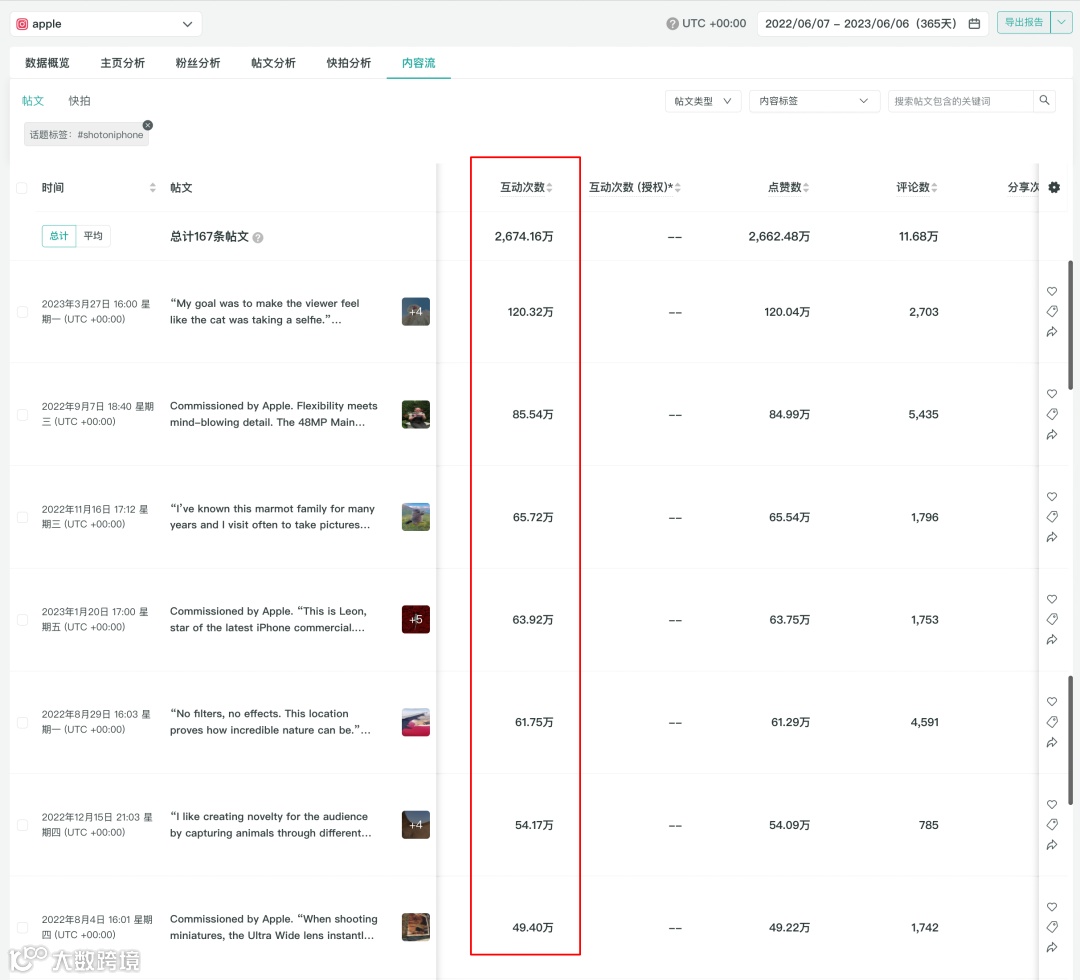Share the Leon commercial post
Screen dimensions: 1080x980
[1052, 640]
